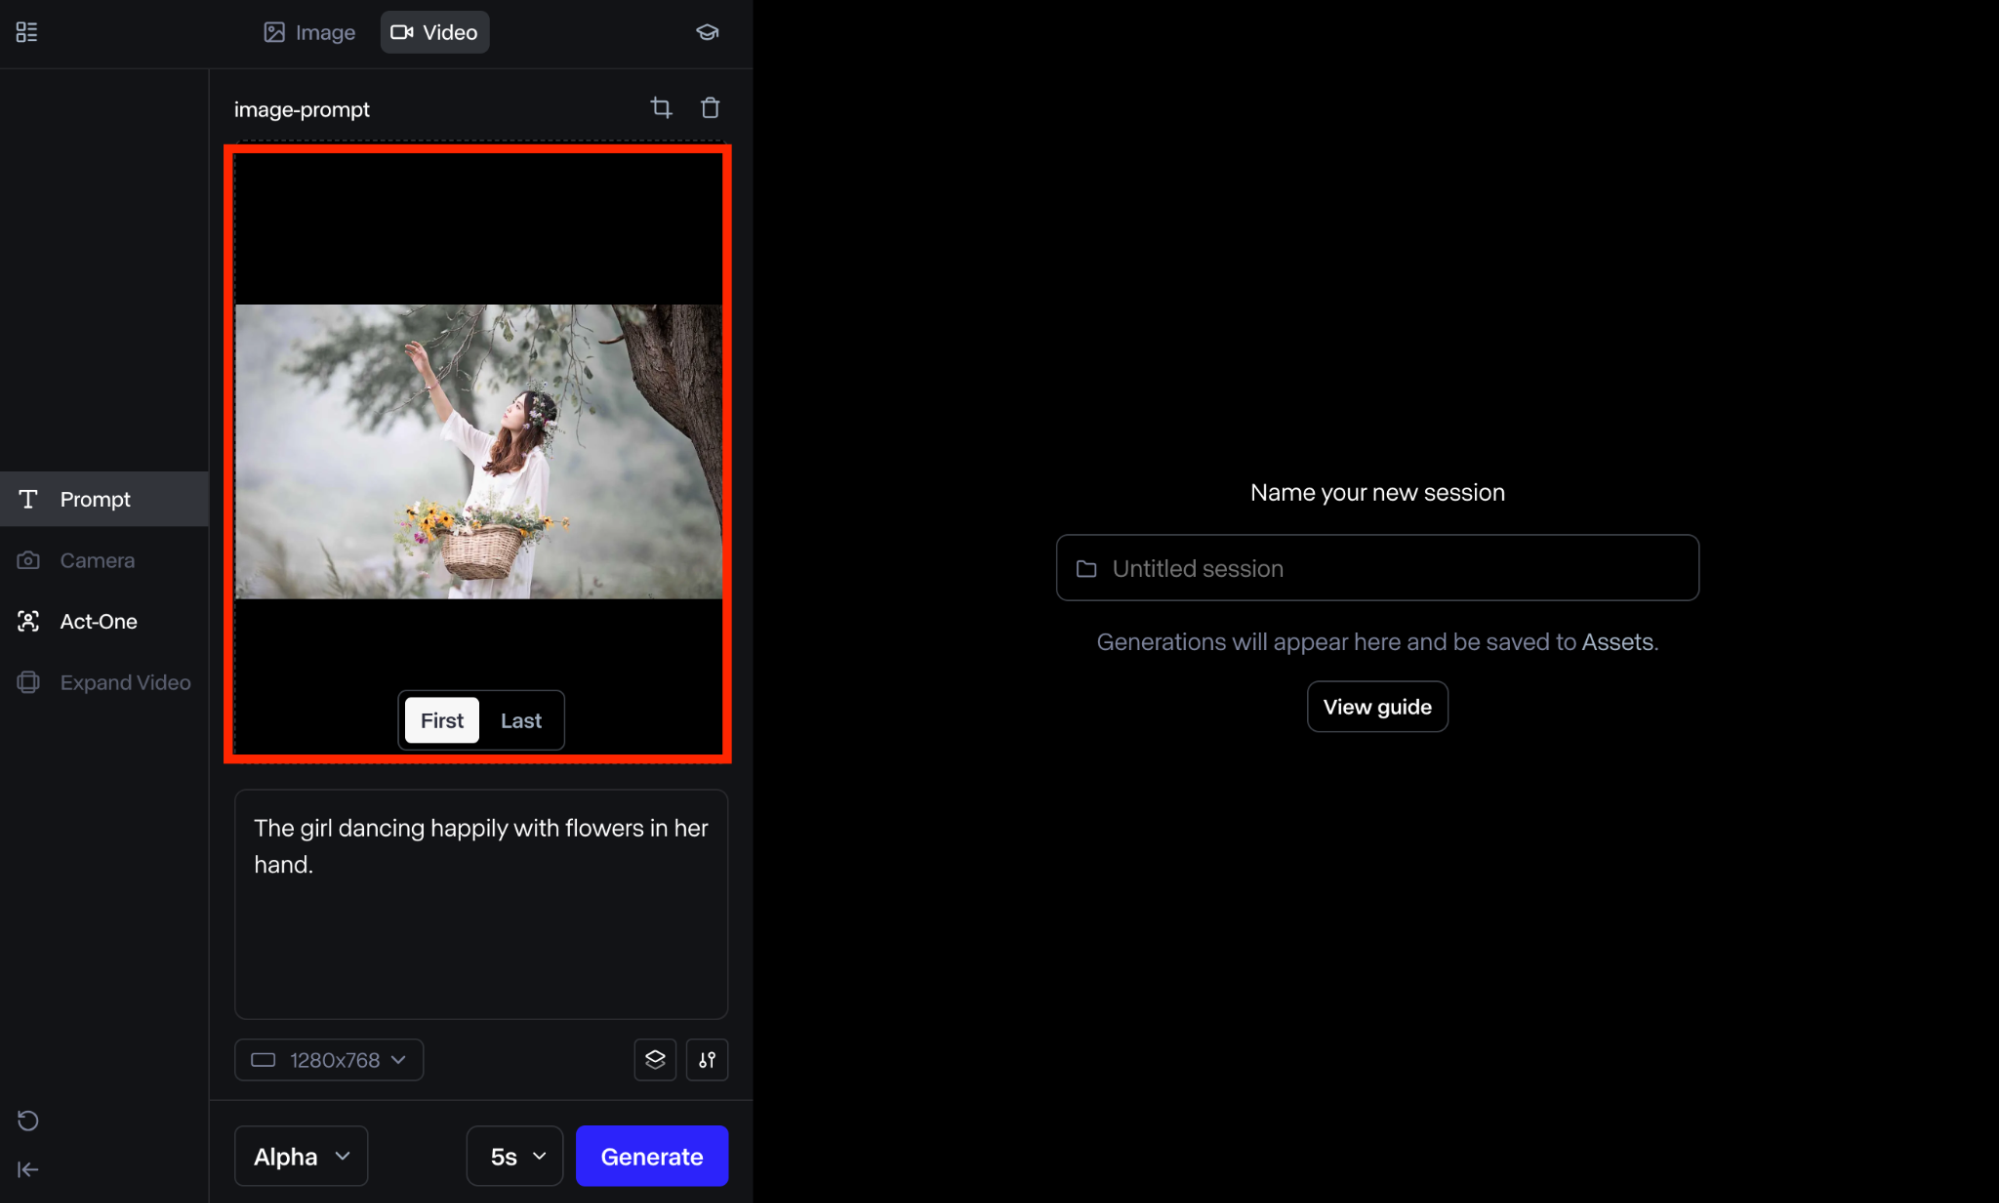
Task: Click the Prompt T icon
Action: 28,499
